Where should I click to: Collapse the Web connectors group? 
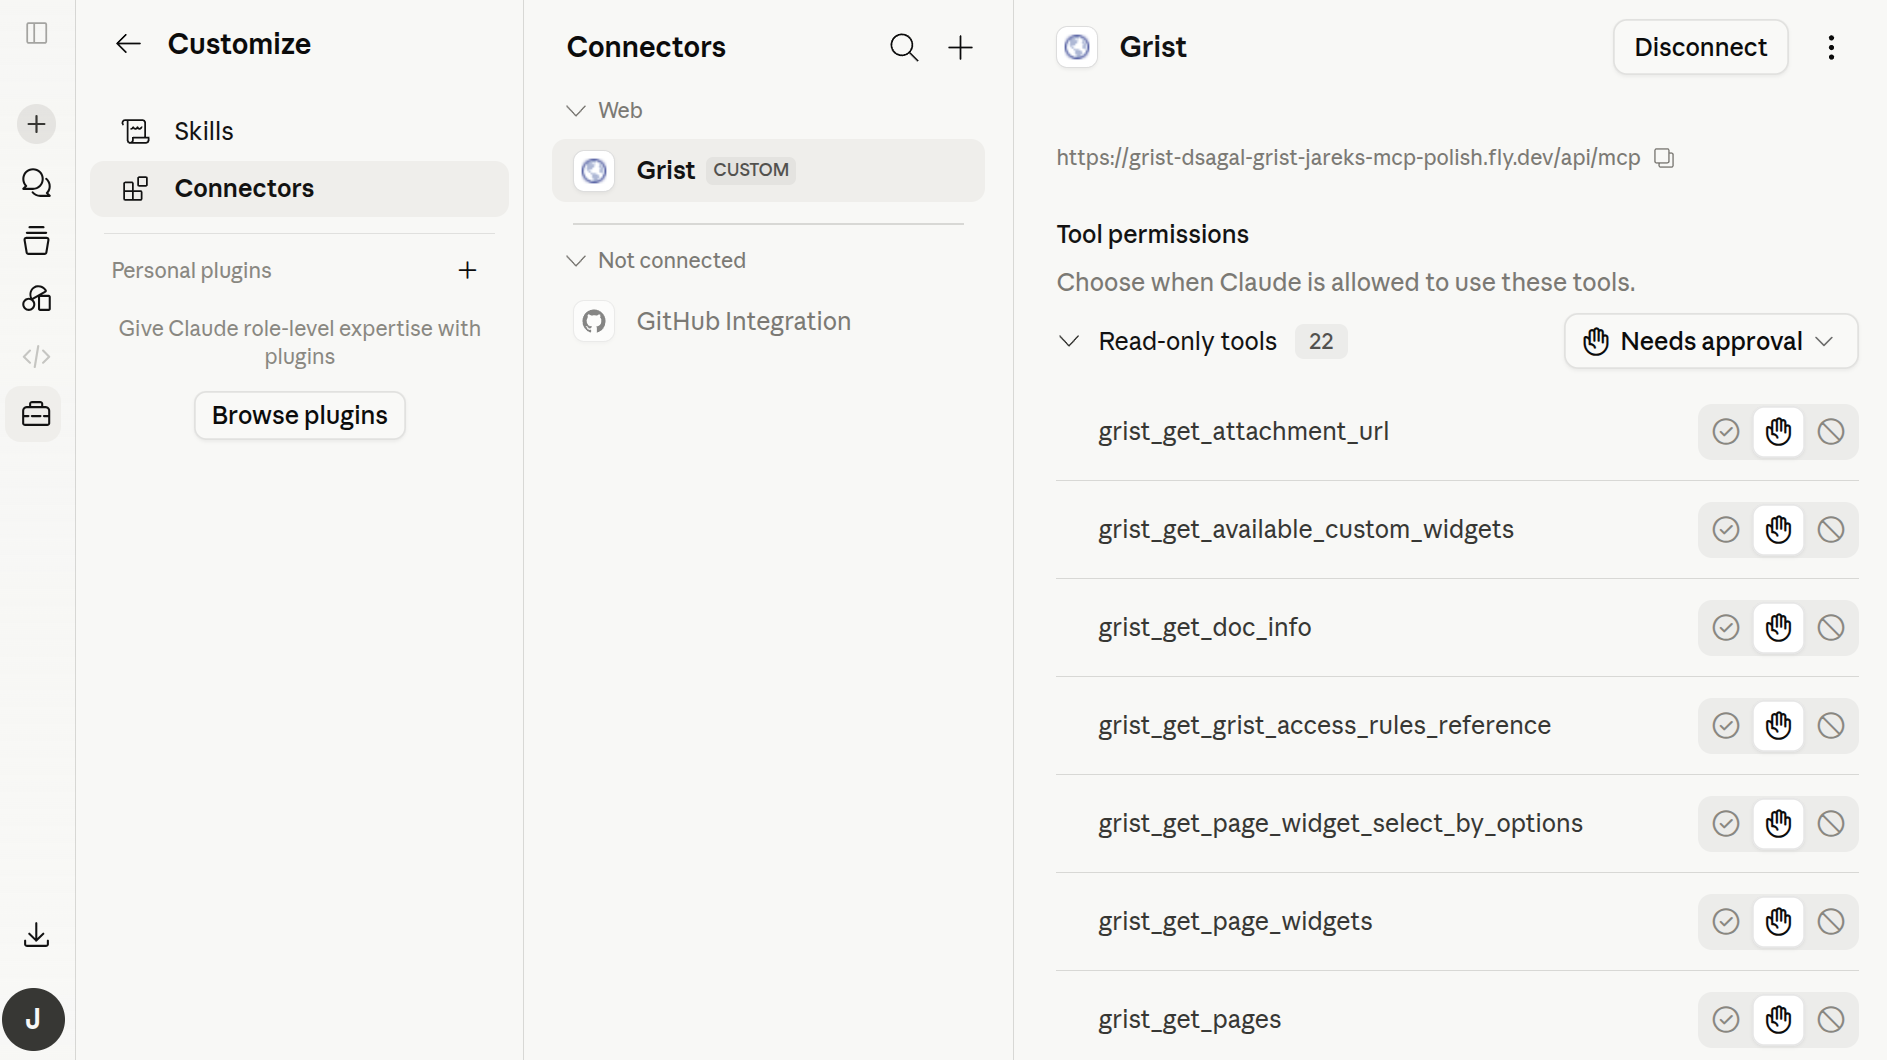576,110
